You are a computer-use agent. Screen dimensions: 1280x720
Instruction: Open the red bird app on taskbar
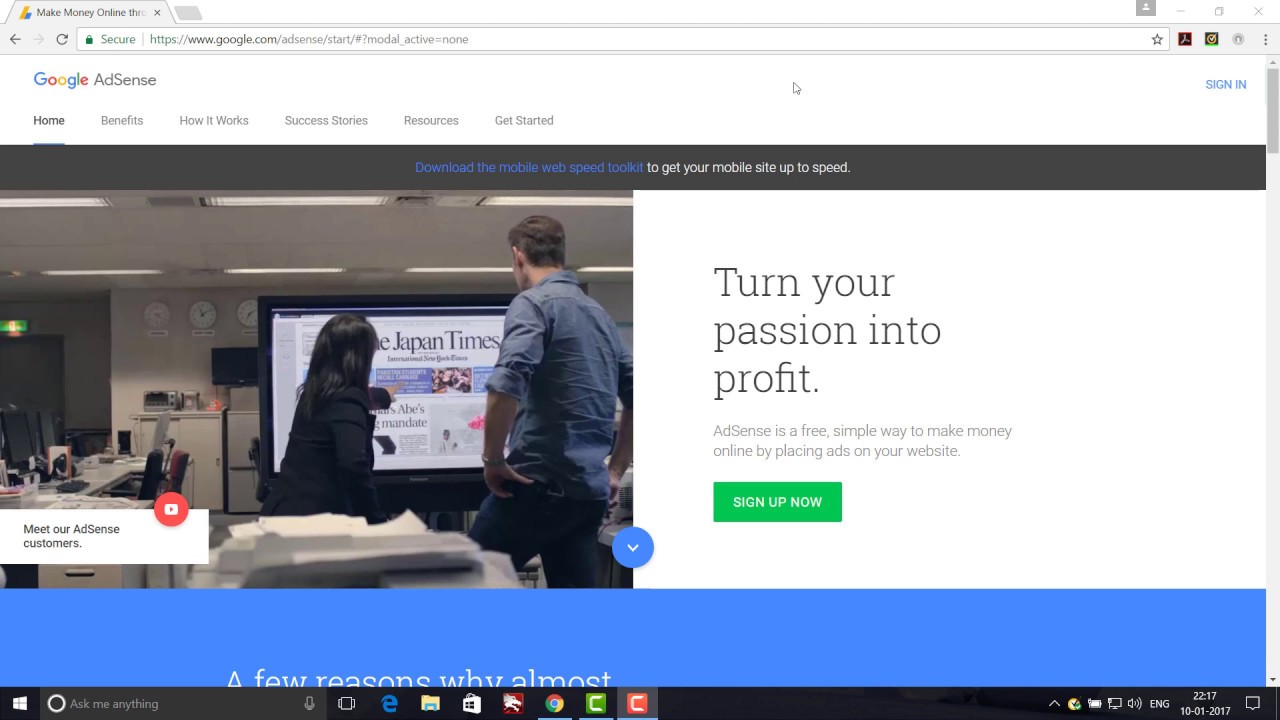[x=513, y=703]
